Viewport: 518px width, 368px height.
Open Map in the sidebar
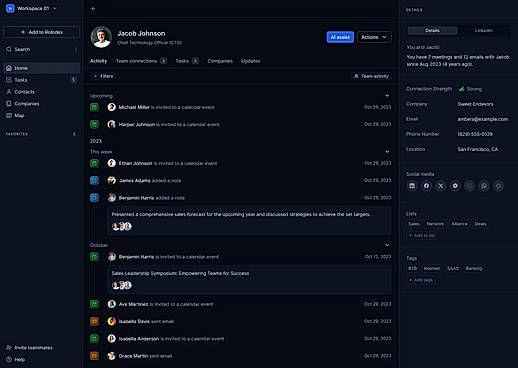pyautogui.click(x=42, y=115)
